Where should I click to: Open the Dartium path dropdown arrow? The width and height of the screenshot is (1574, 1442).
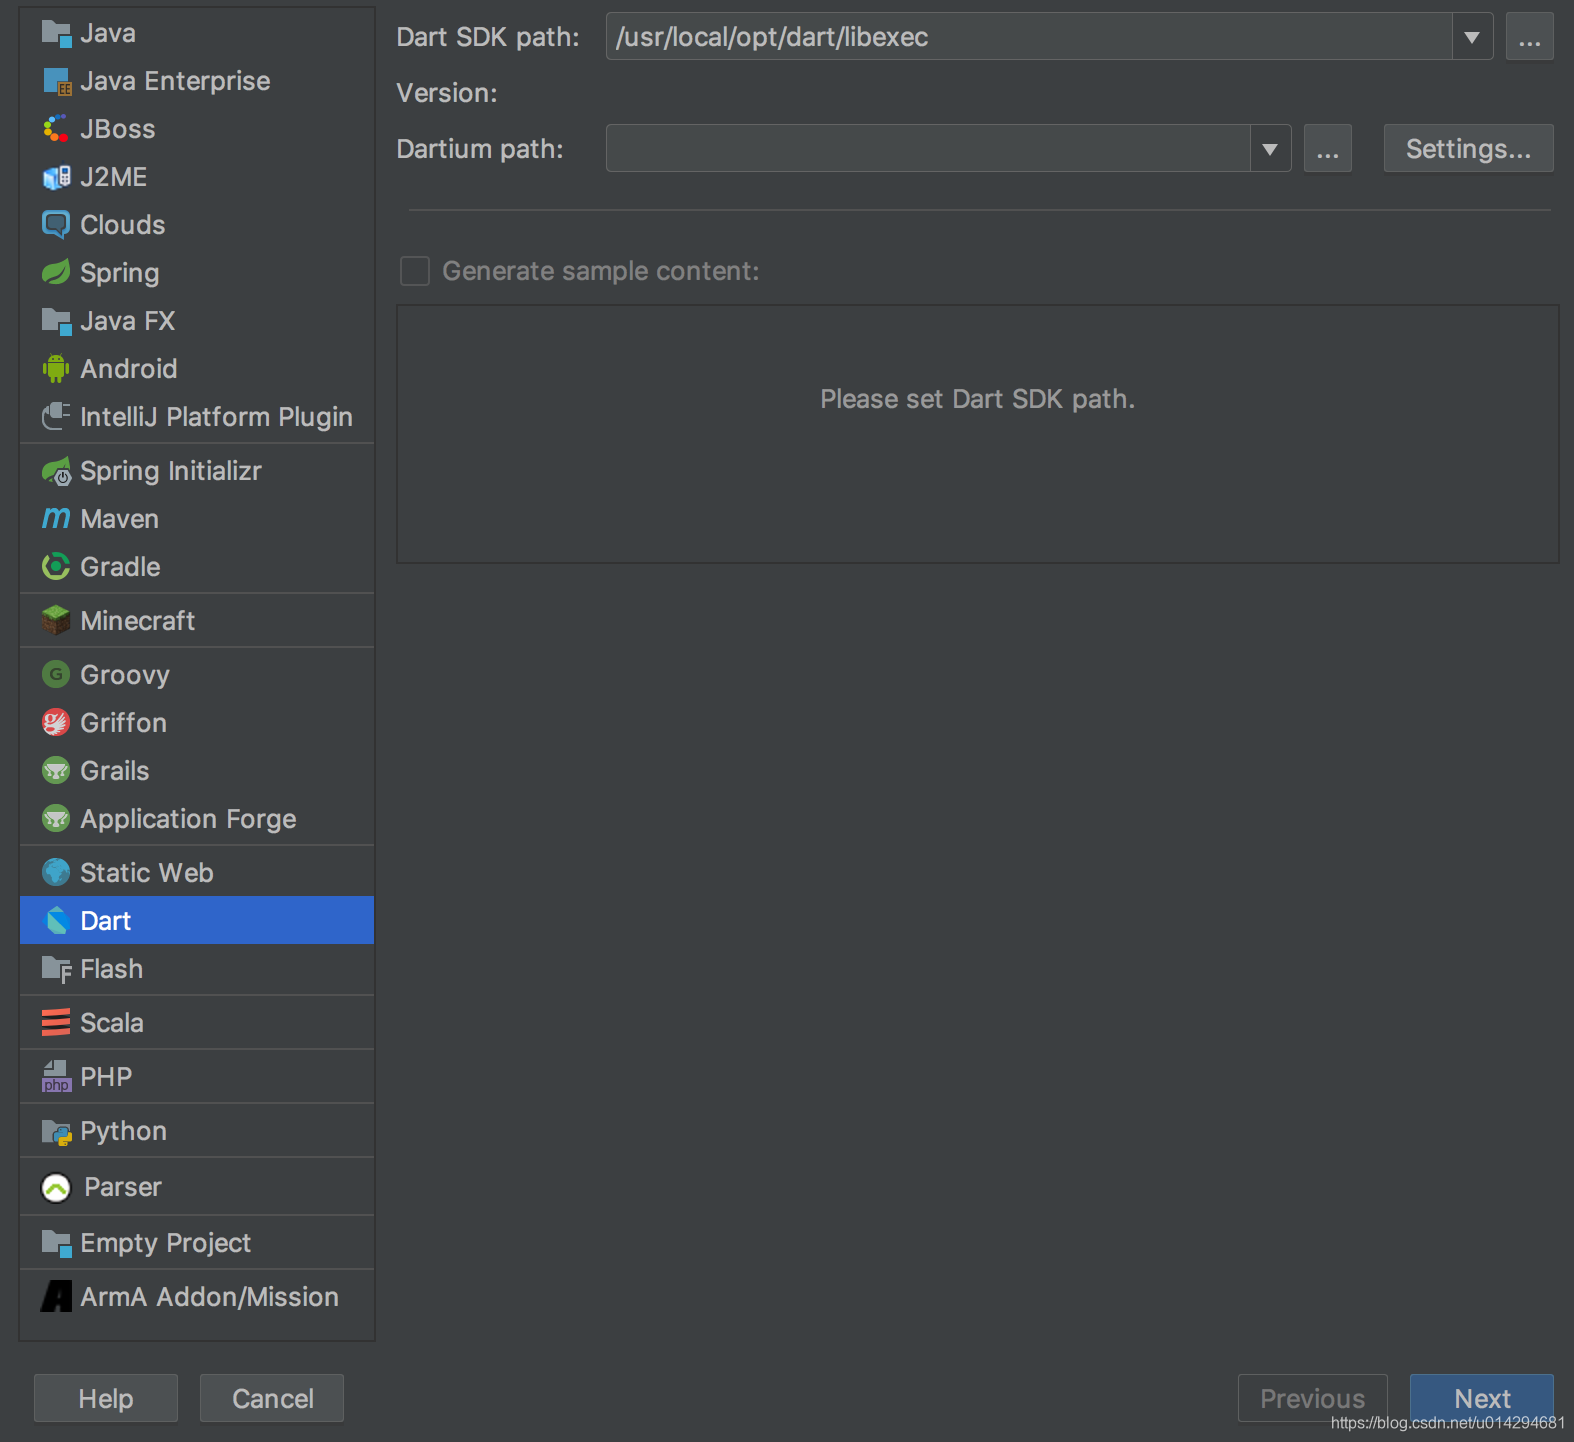click(1270, 149)
